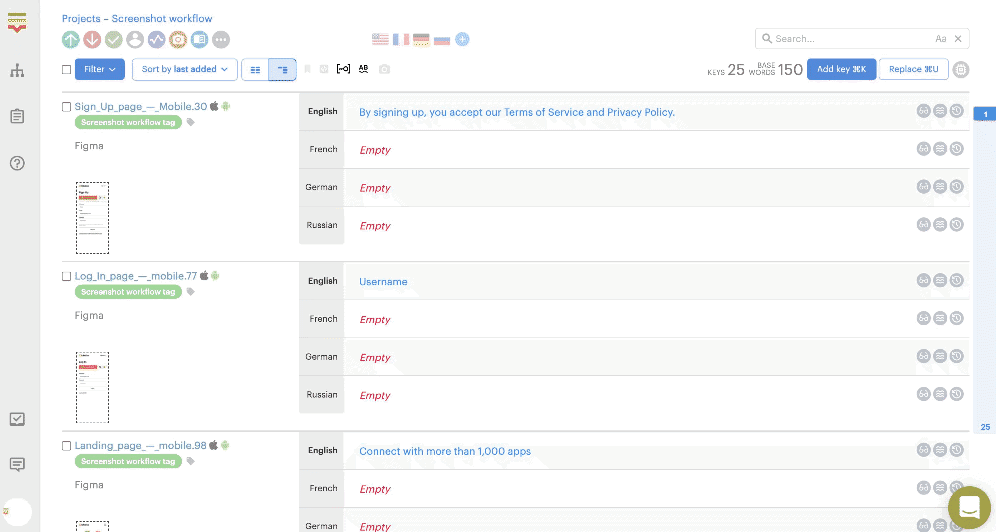Open the Activity pulse-line icon
996x532 pixels.
point(156,39)
